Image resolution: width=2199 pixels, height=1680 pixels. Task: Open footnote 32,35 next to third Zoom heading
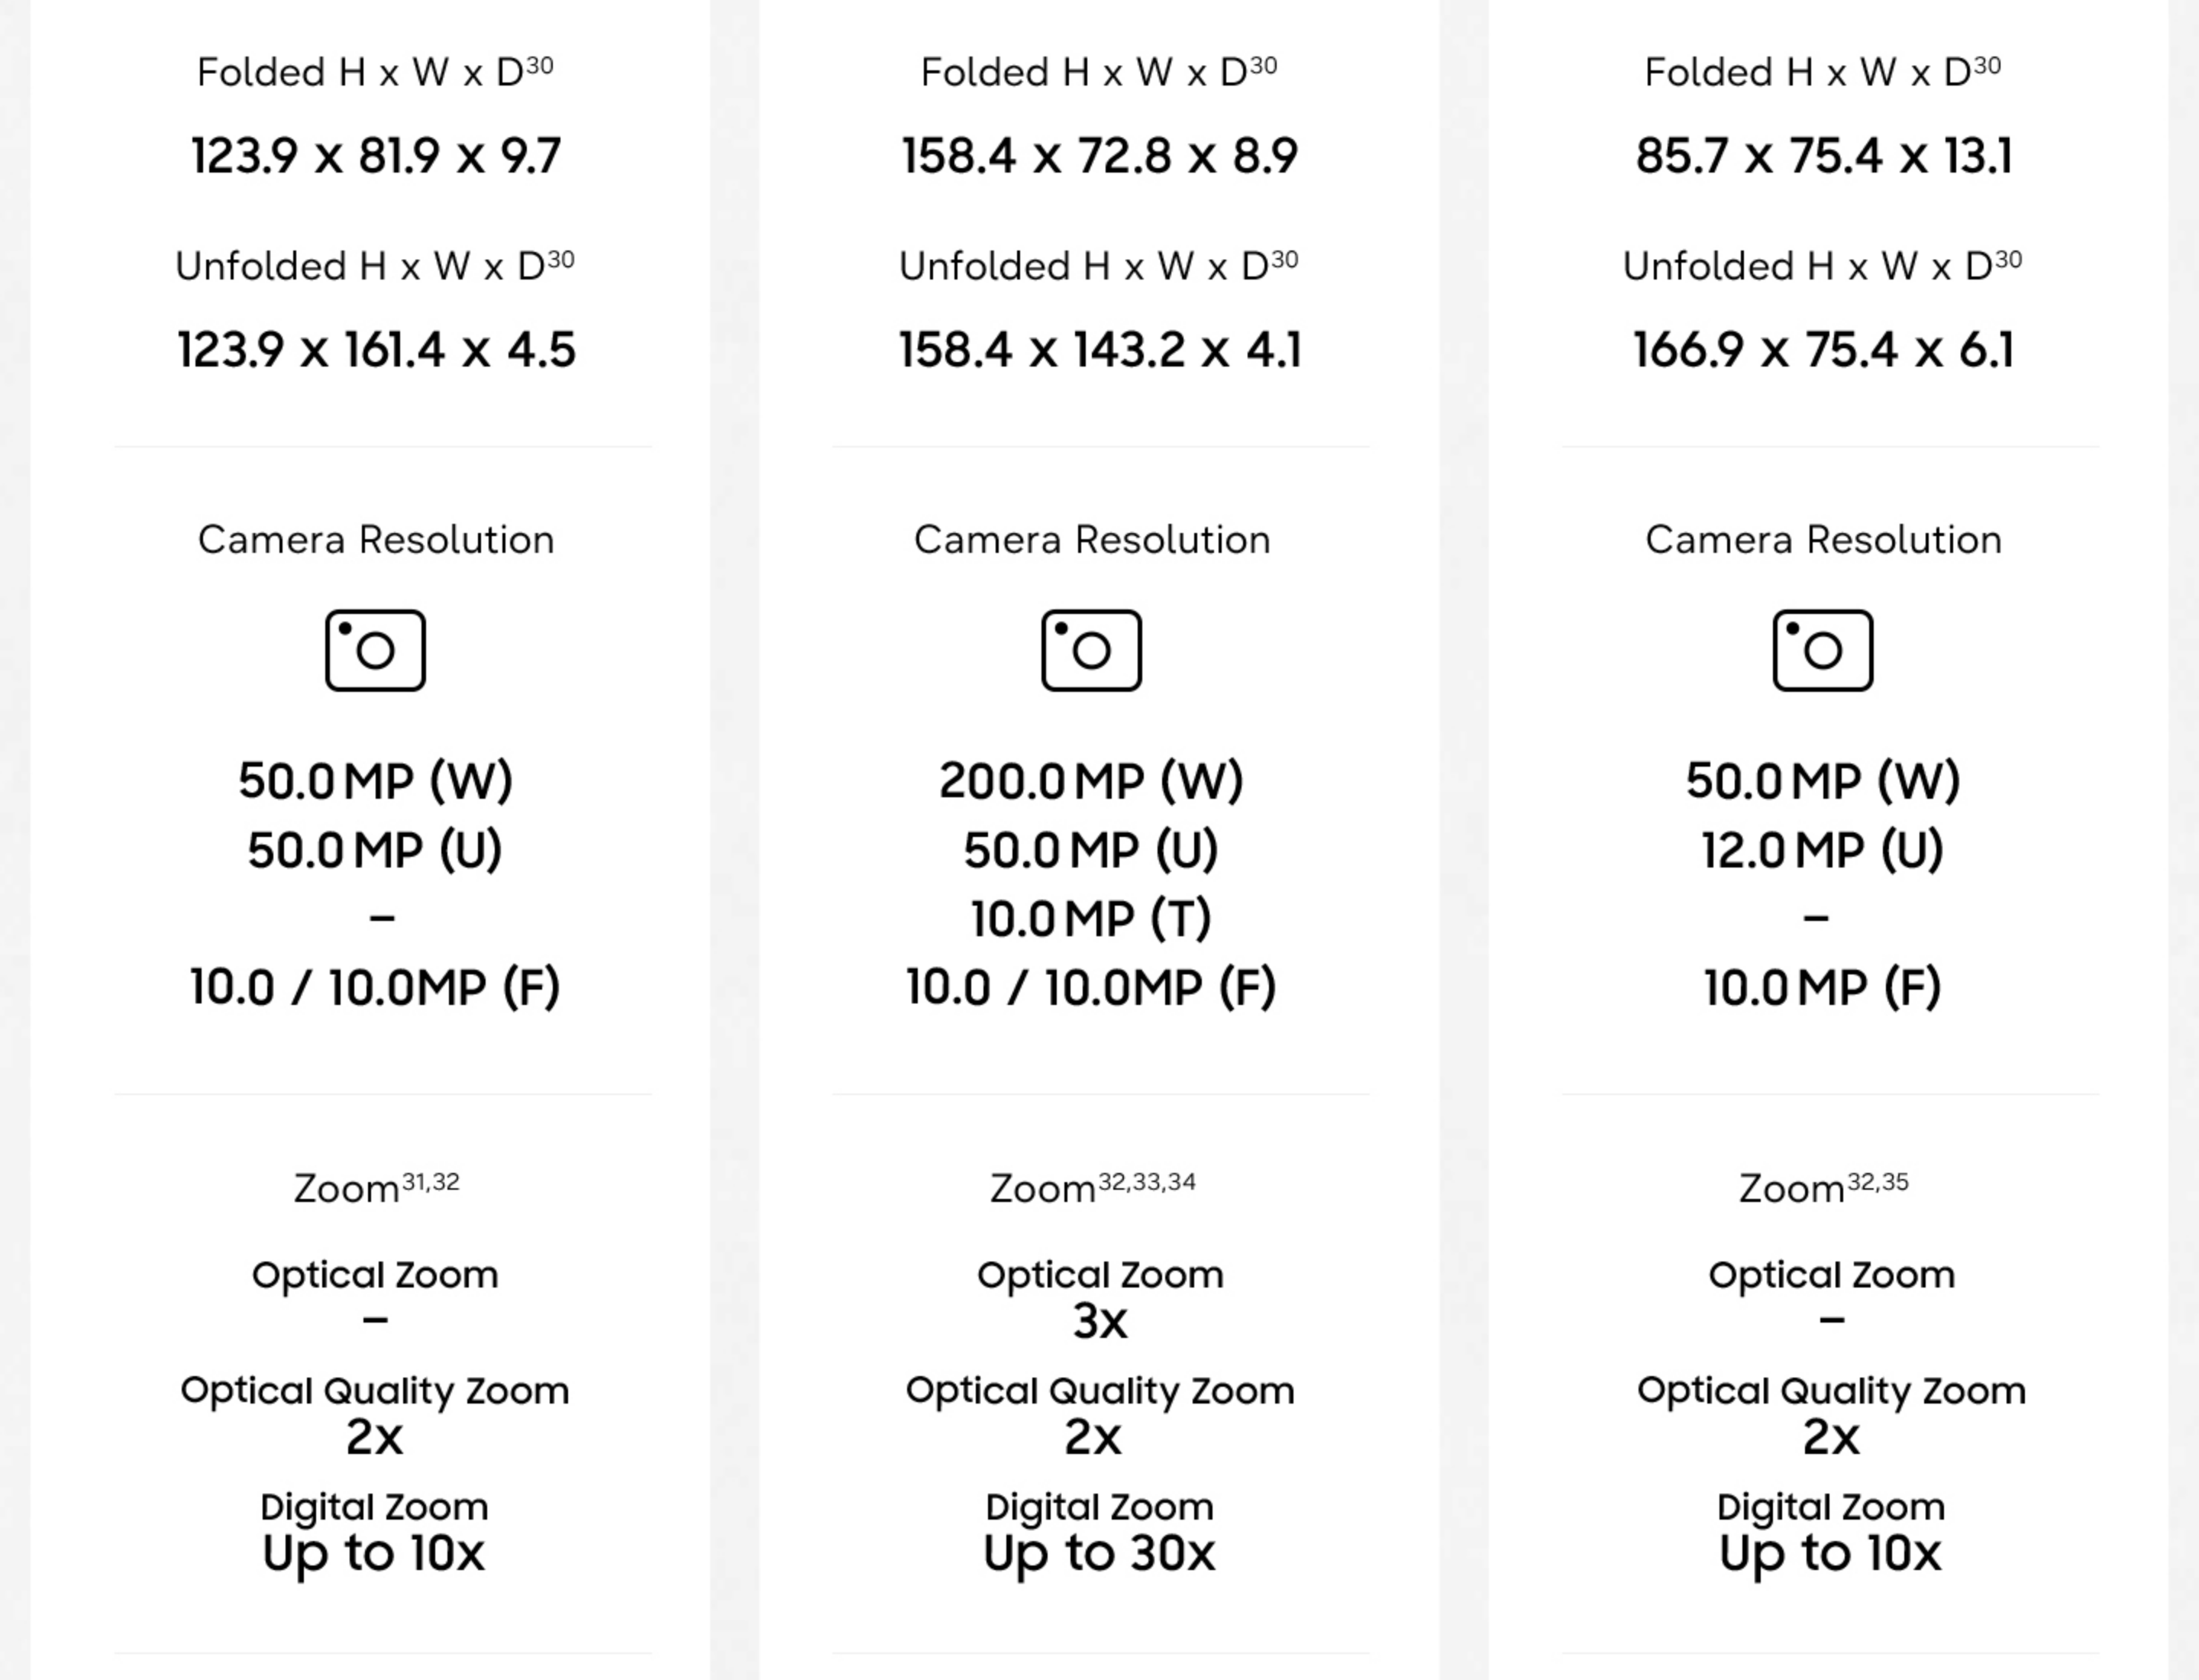(1878, 1182)
